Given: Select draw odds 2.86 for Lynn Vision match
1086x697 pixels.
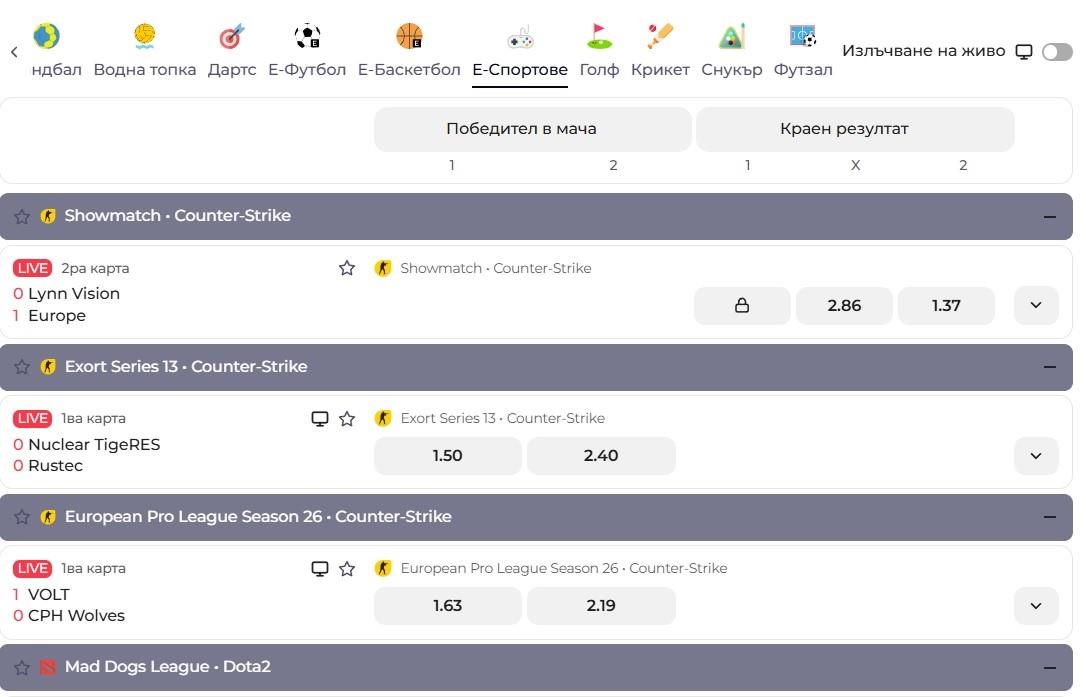Looking at the screenshot, I should (844, 306).
